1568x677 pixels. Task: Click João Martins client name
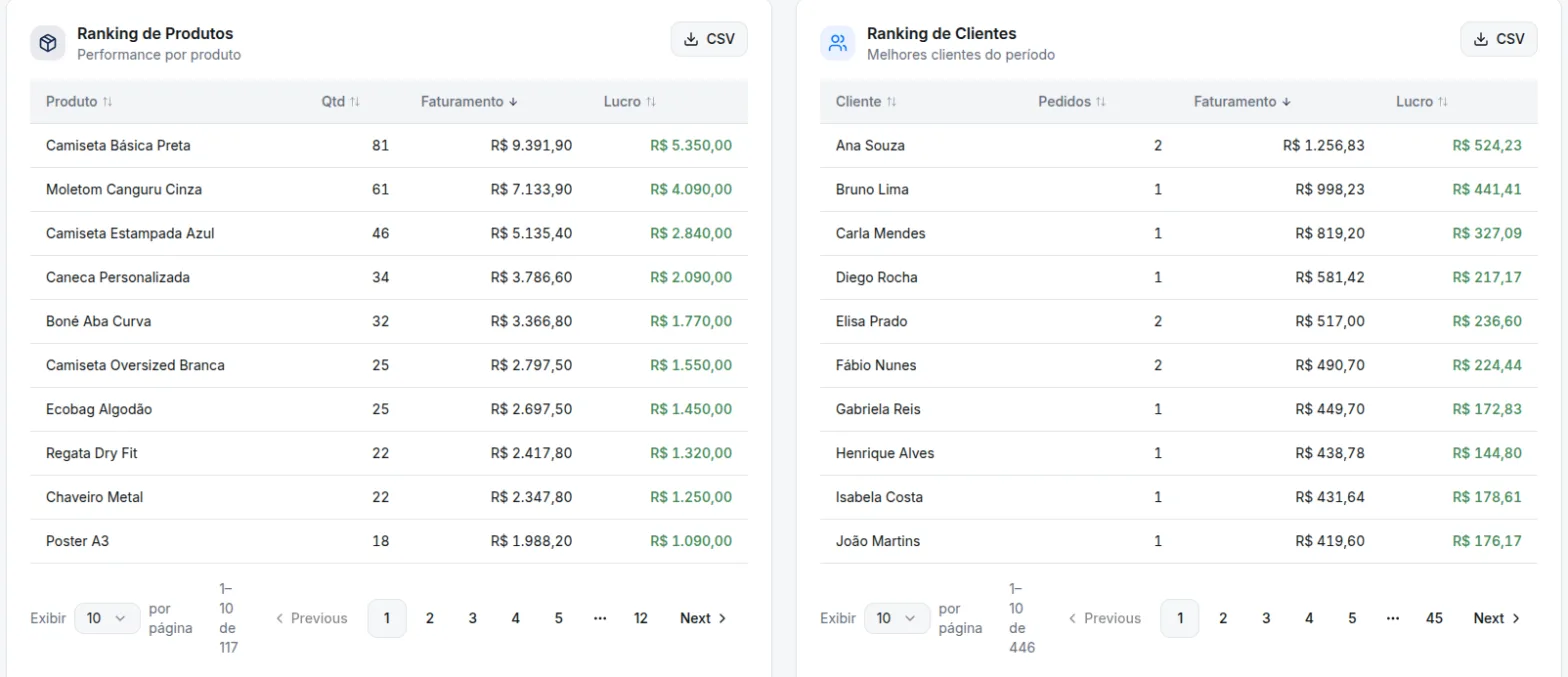click(878, 541)
